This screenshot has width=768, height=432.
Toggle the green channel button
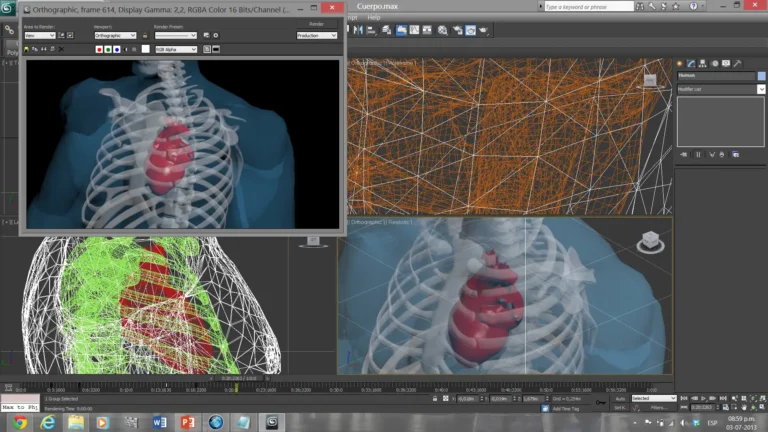click(x=108, y=49)
